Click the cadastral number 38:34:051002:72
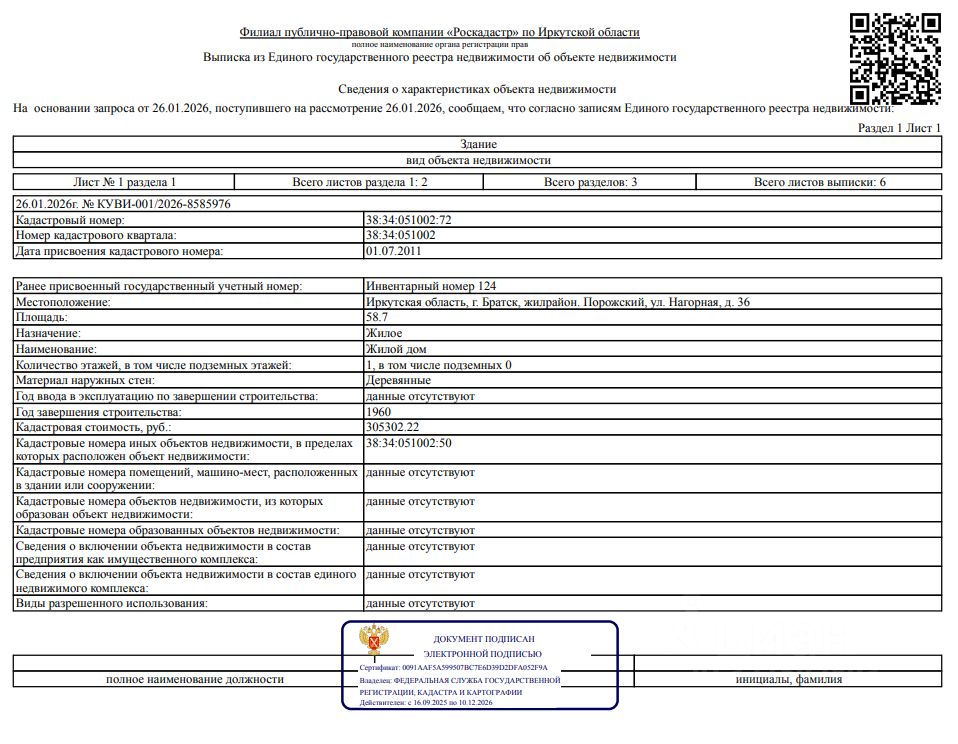This screenshot has height=744, width=958. tap(408, 220)
